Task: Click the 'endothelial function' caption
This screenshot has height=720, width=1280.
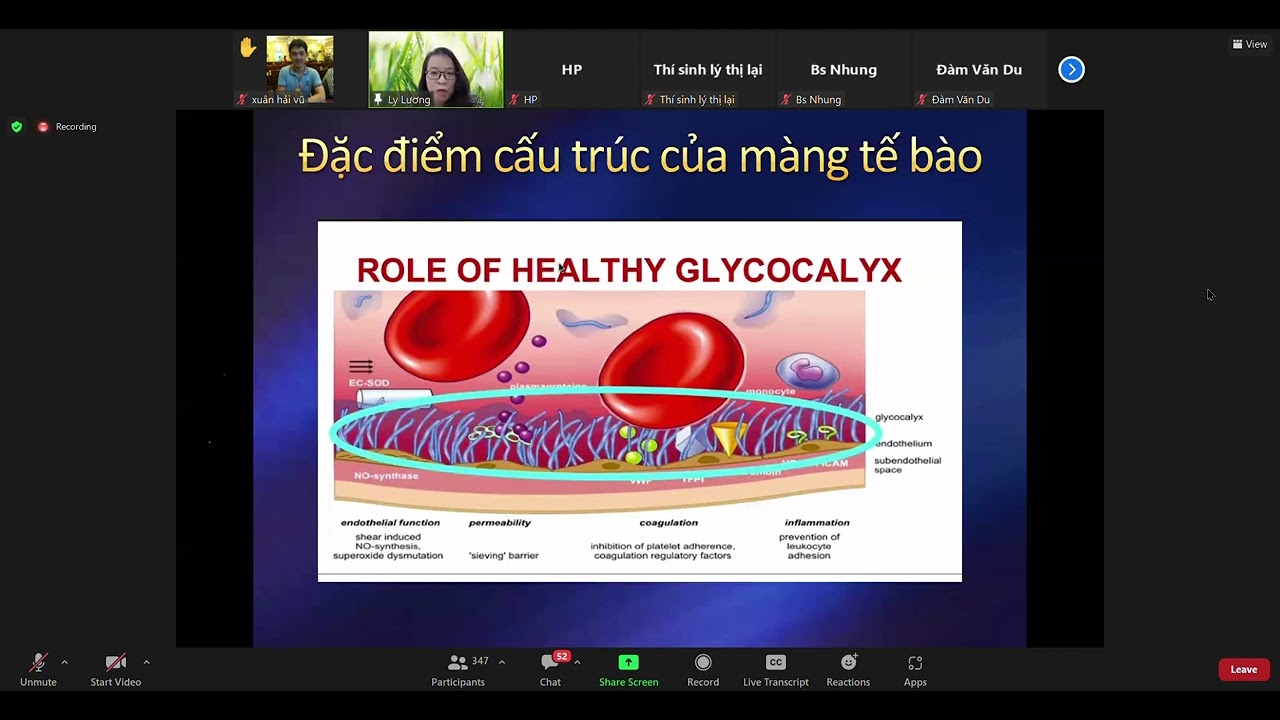Action: pos(390,522)
